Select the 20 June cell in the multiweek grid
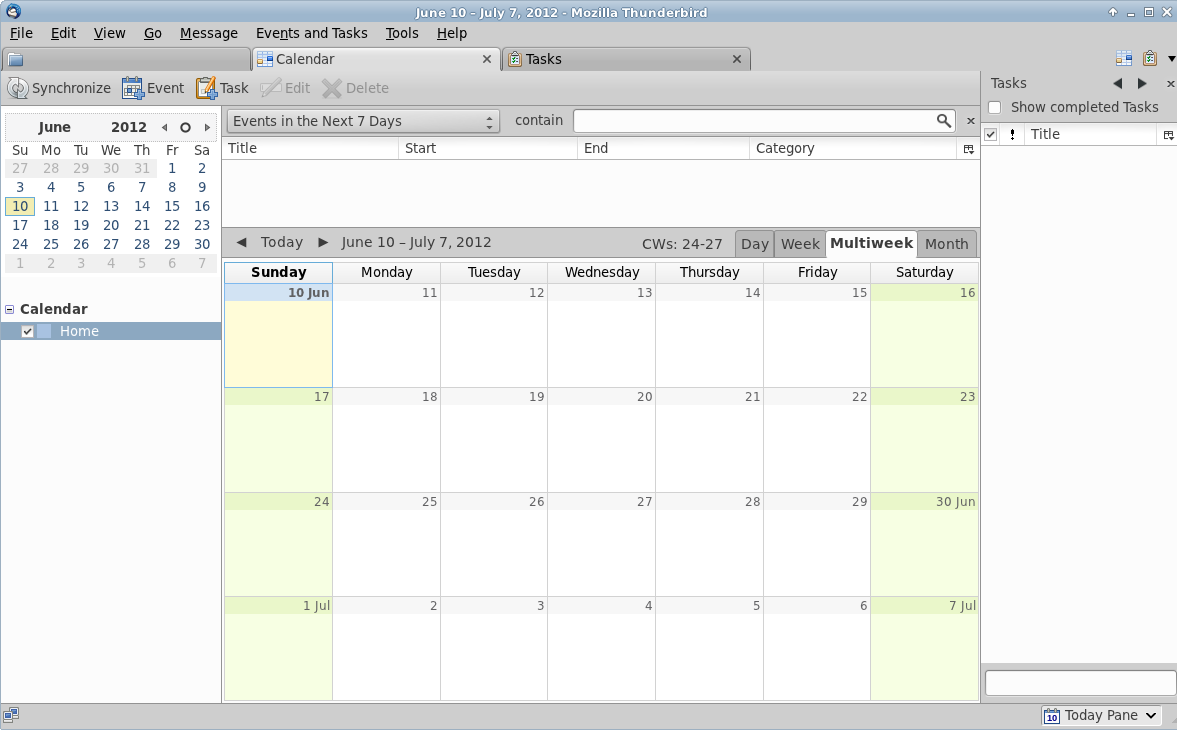1177x730 pixels. pos(601,440)
